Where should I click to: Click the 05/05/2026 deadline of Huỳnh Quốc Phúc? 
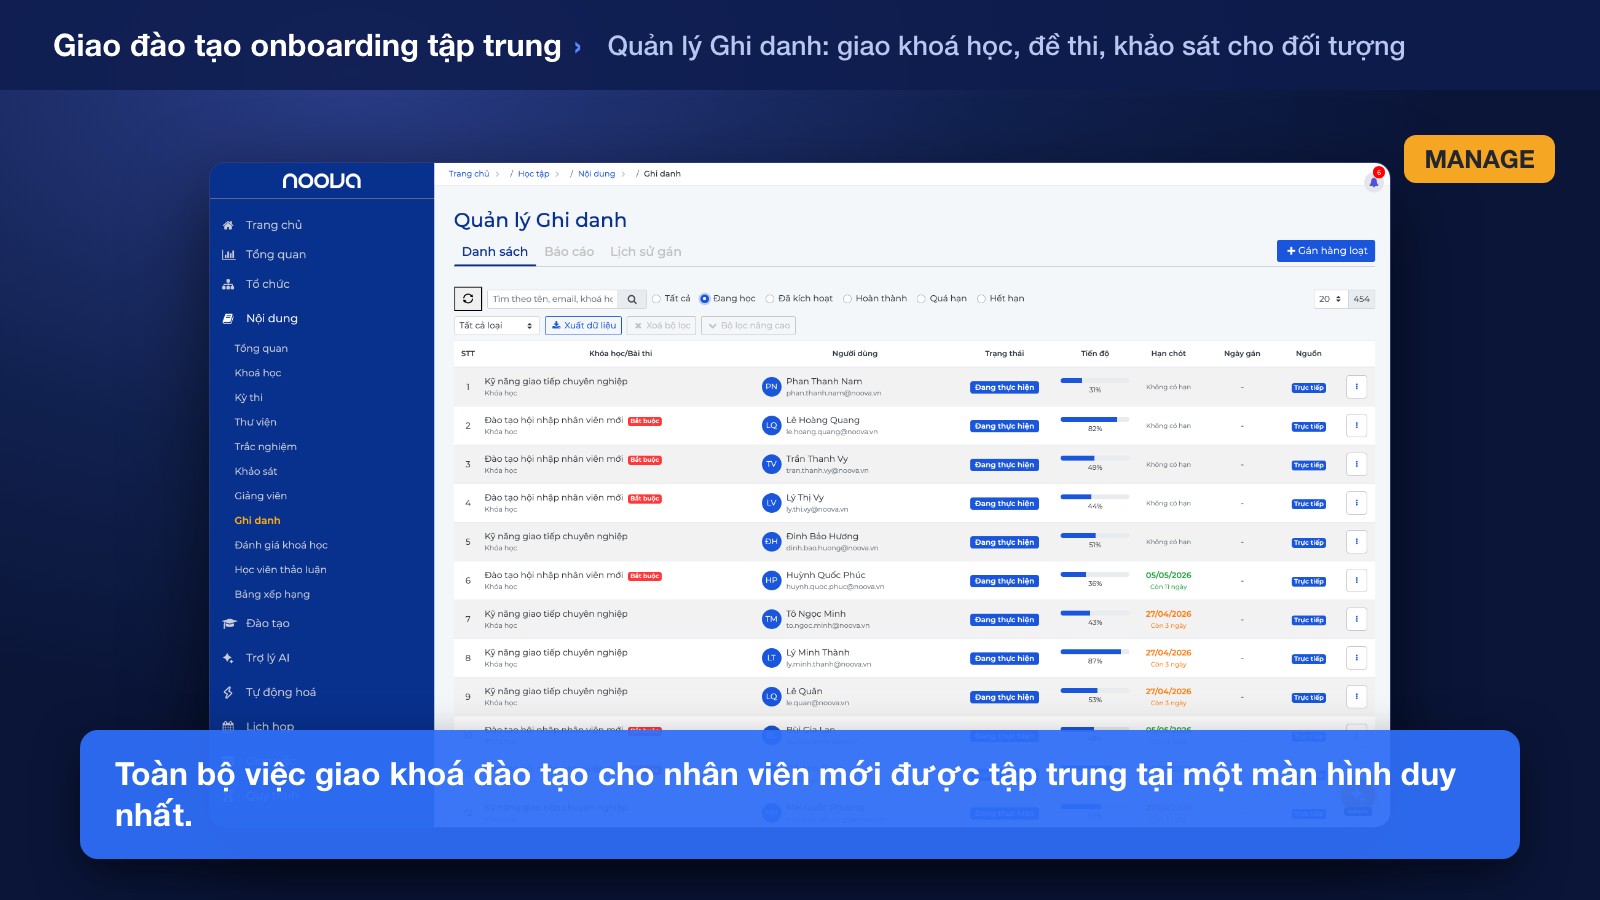coord(1168,575)
